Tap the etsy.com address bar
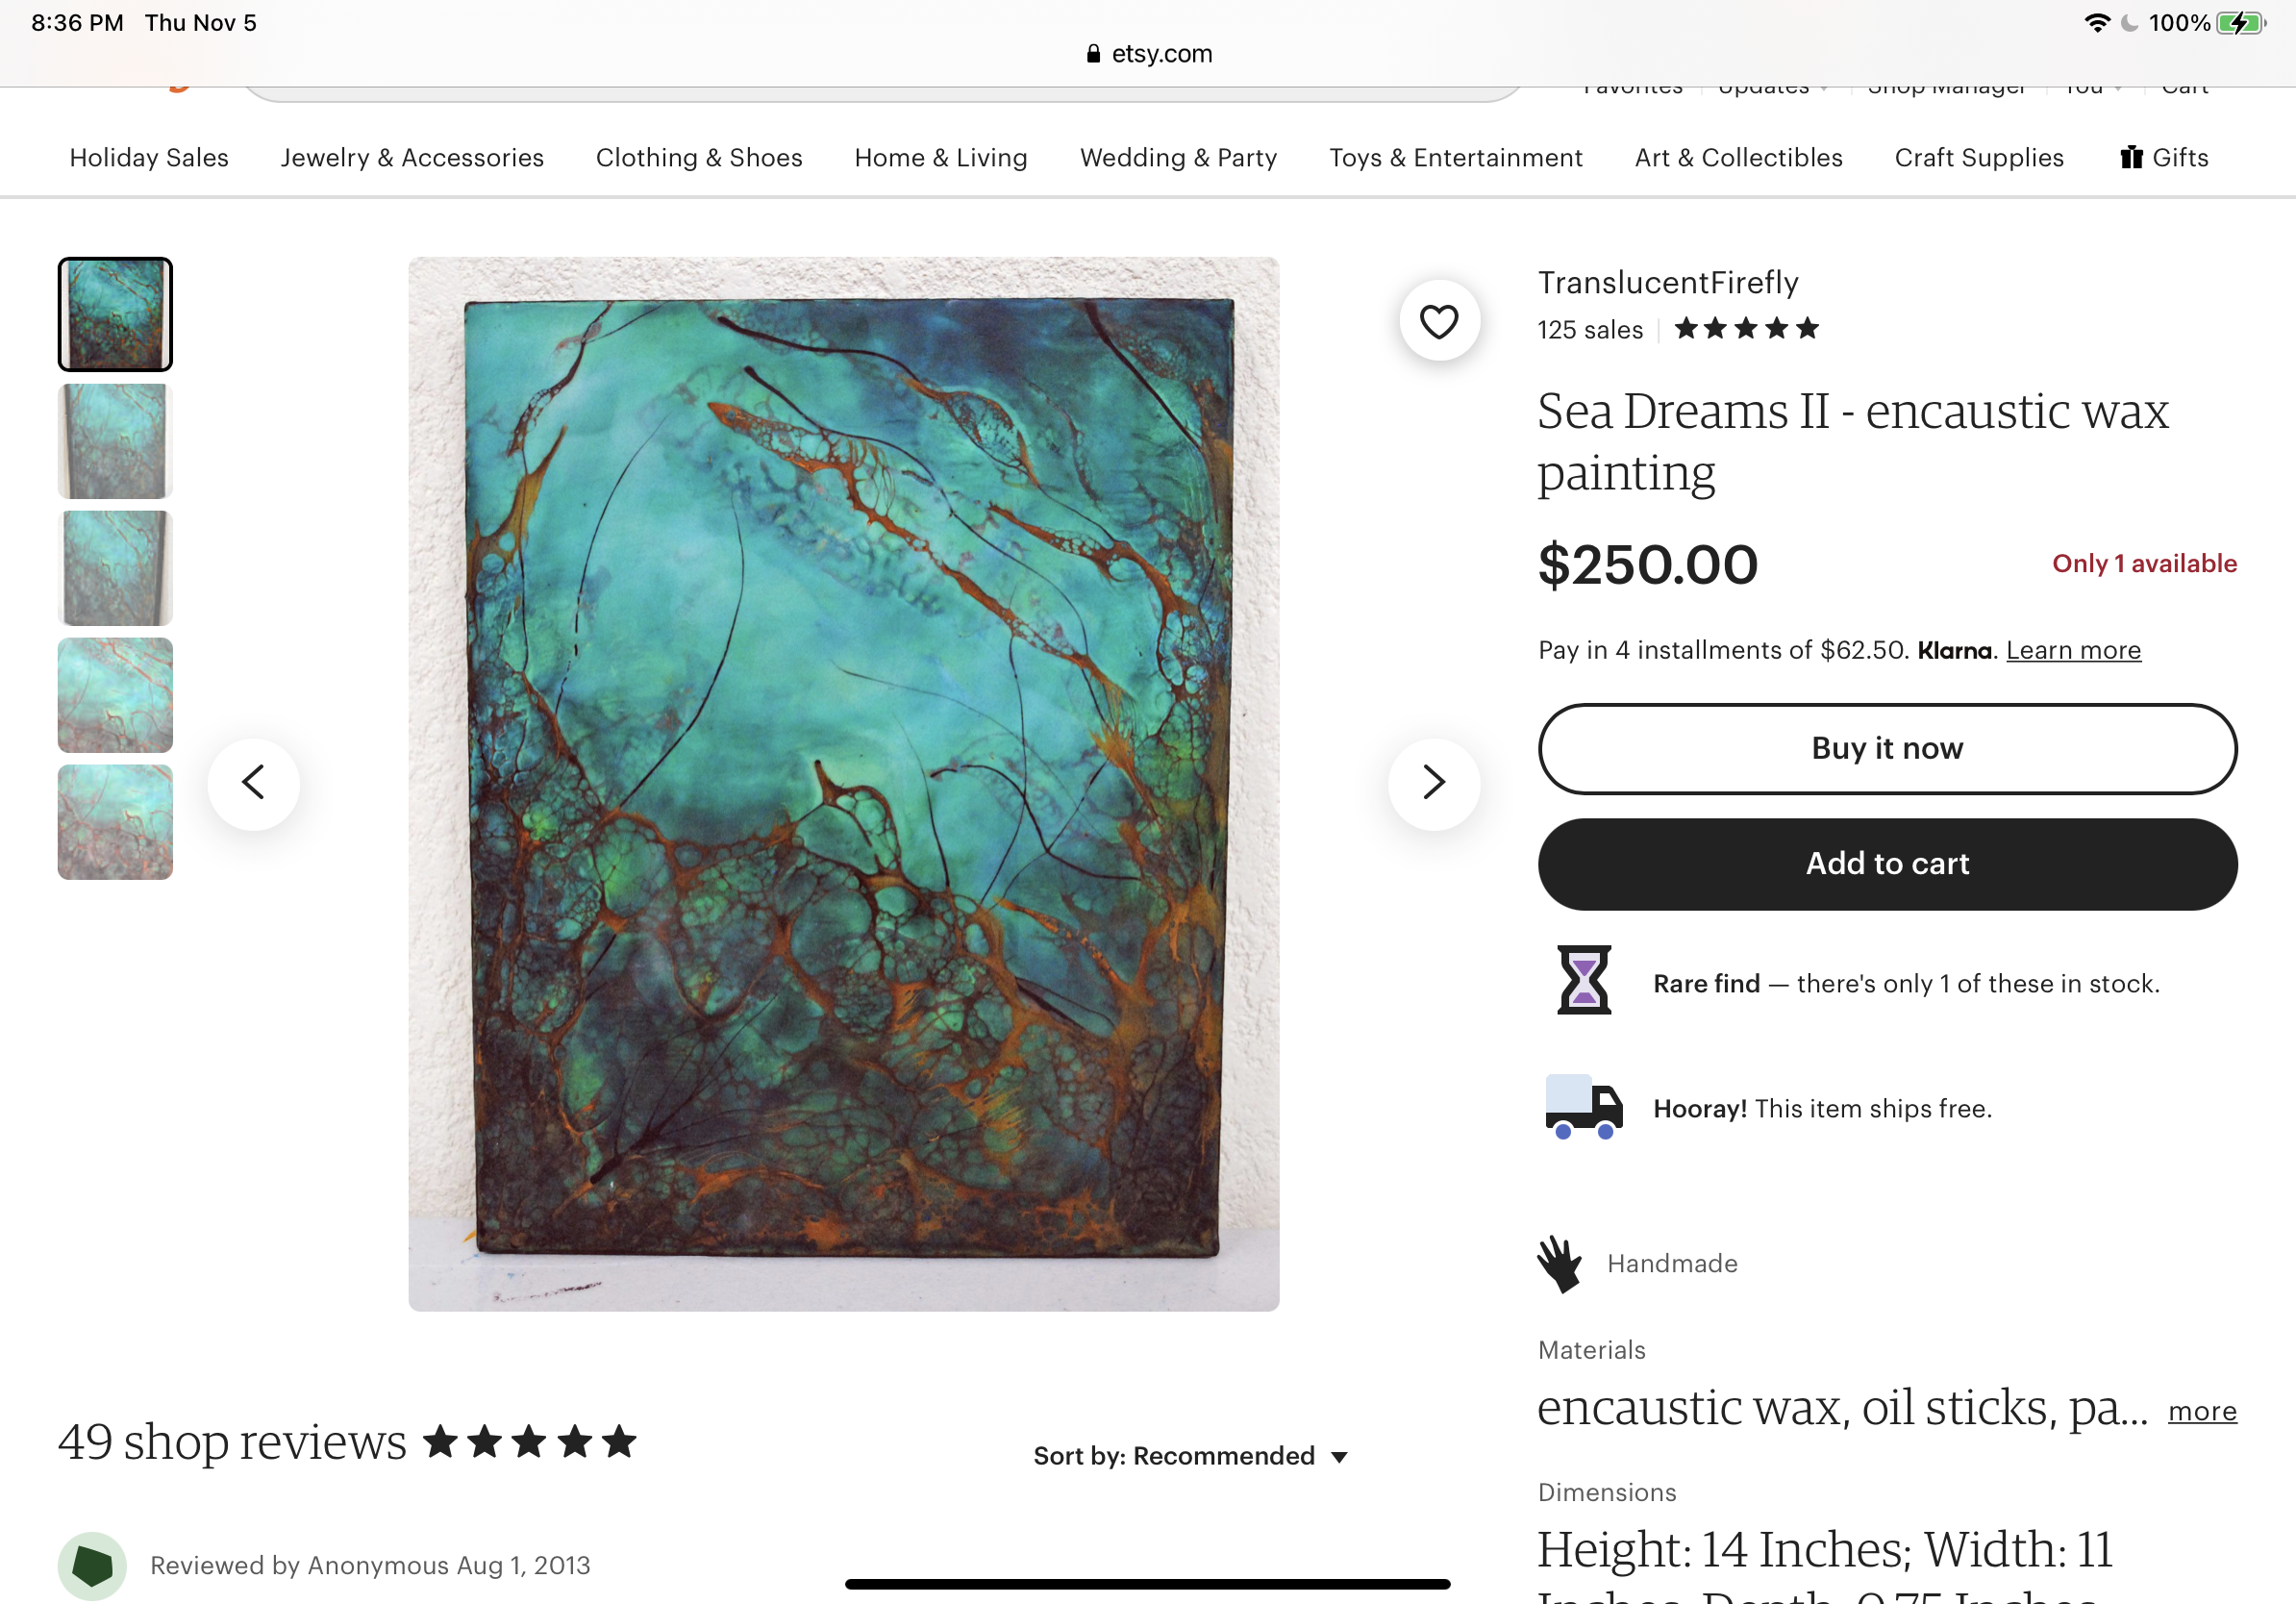Screen dimensions: 2296x1604 1148,53
